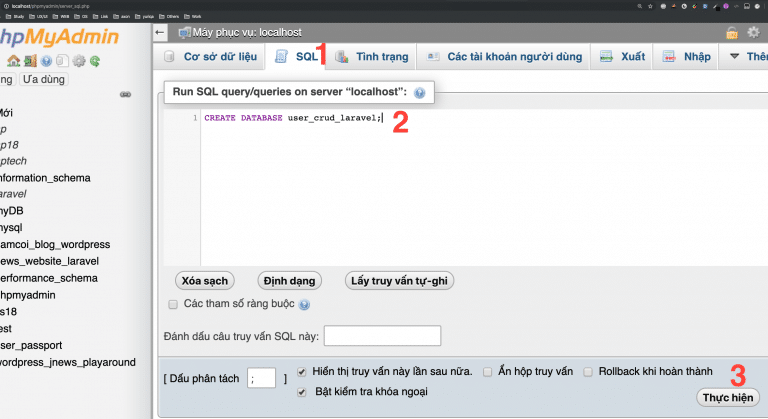This screenshot has width=768, height=419.
Task: Open news_website_laravel database
Action: tap(49, 261)
